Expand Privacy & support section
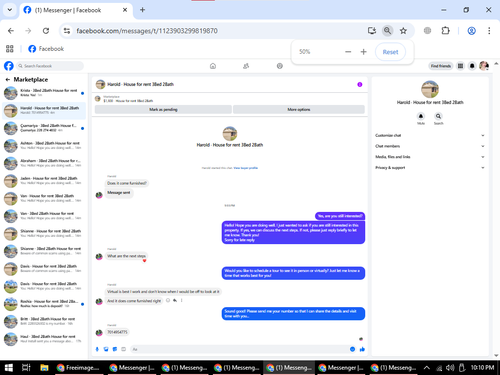Image resolution: width=500 pixels, height=375 pixels. 430,168
